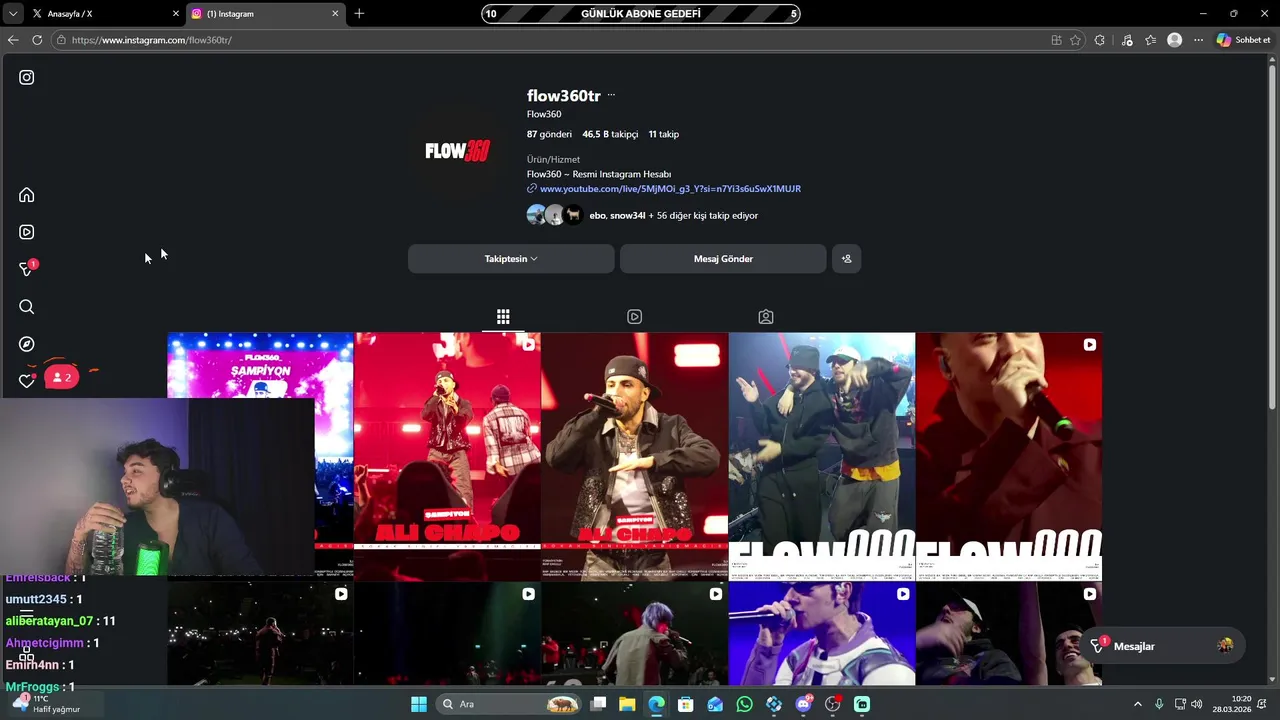
Task: Open the 10:20 clock and date
Action: 1232,704
